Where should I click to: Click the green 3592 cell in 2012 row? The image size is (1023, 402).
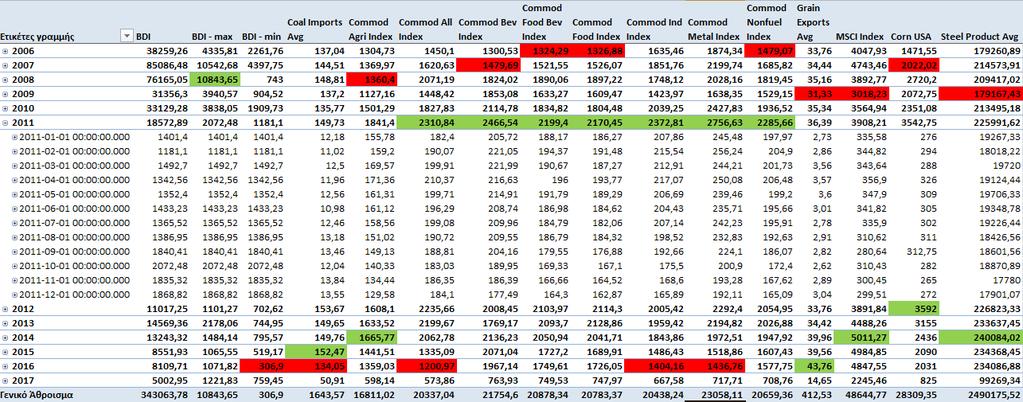pos(912,309)
